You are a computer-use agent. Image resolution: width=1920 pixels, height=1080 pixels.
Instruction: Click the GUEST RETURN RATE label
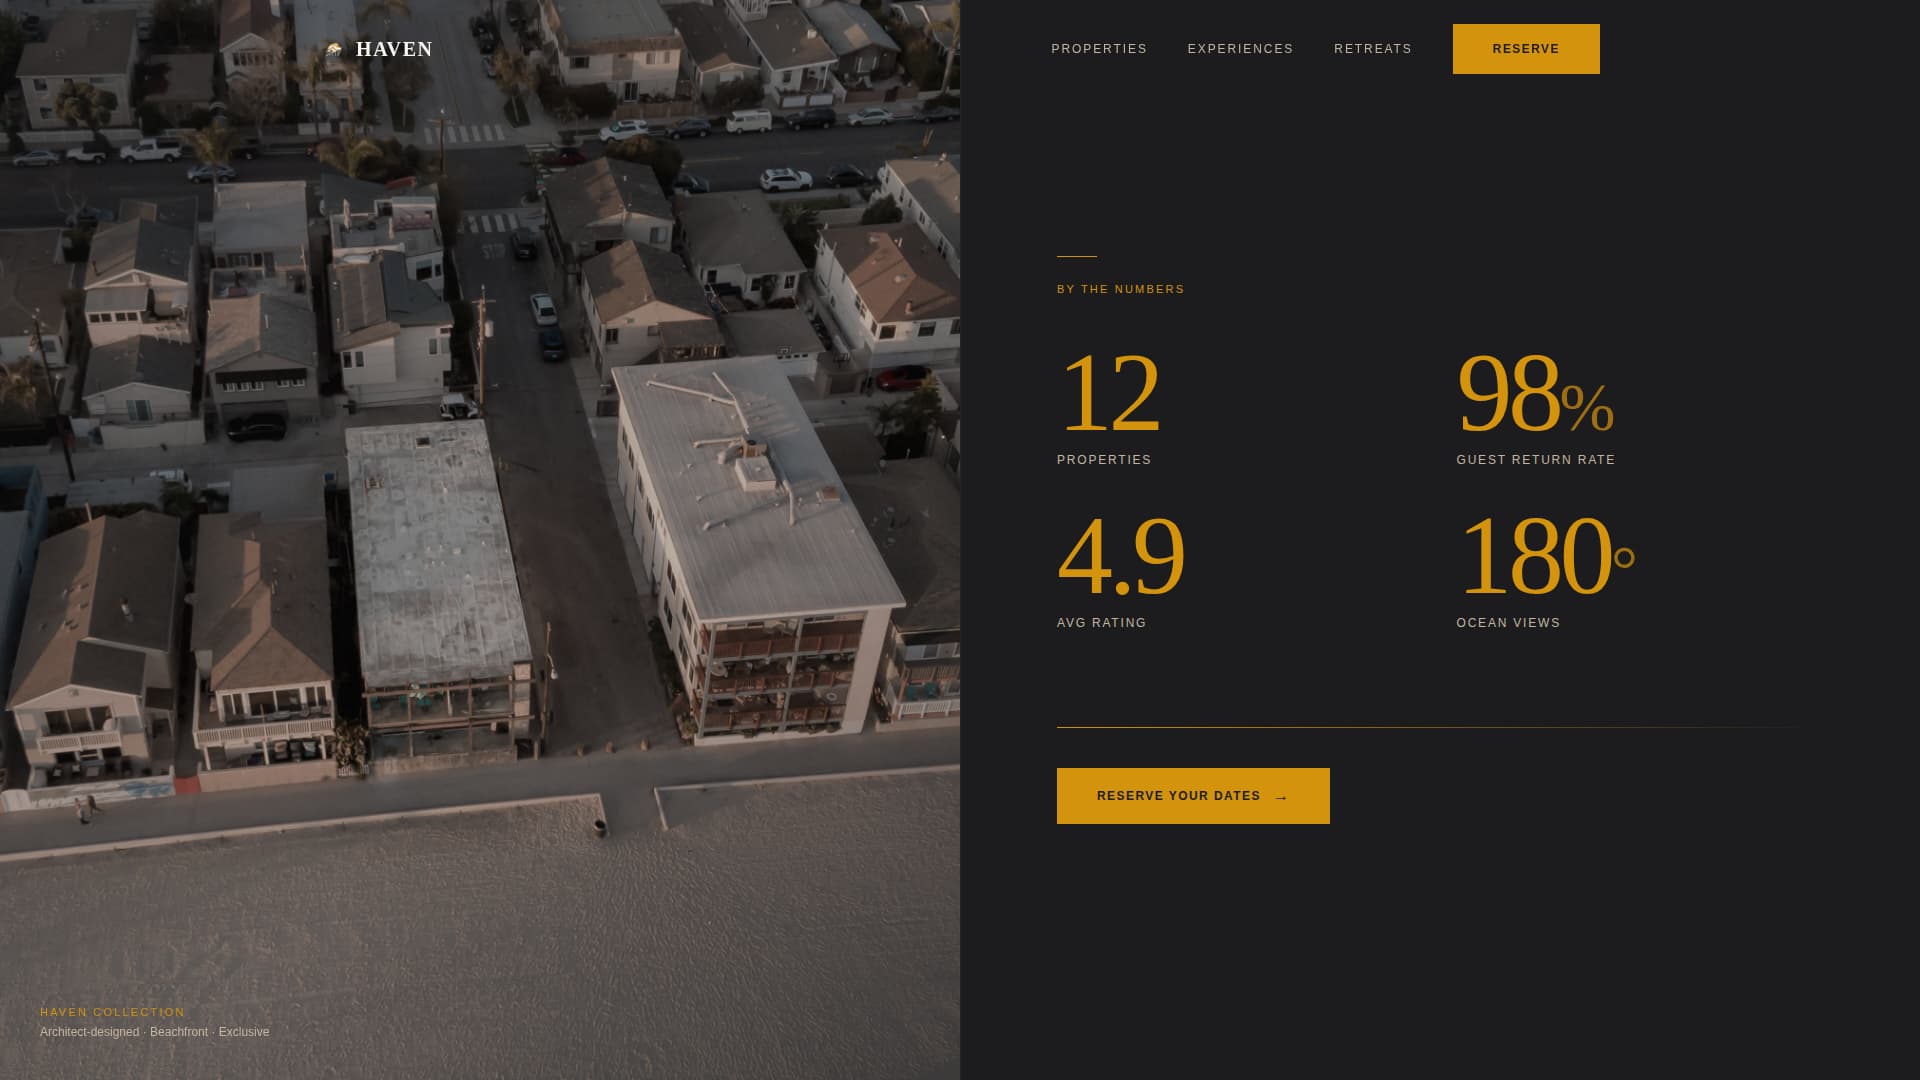click(1535, 460)
